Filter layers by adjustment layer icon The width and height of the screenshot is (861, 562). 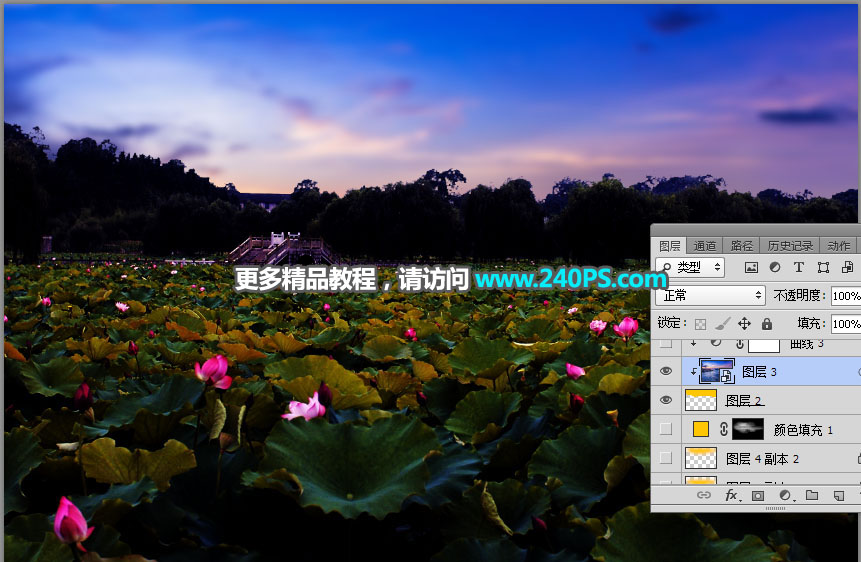pos(775,268)
